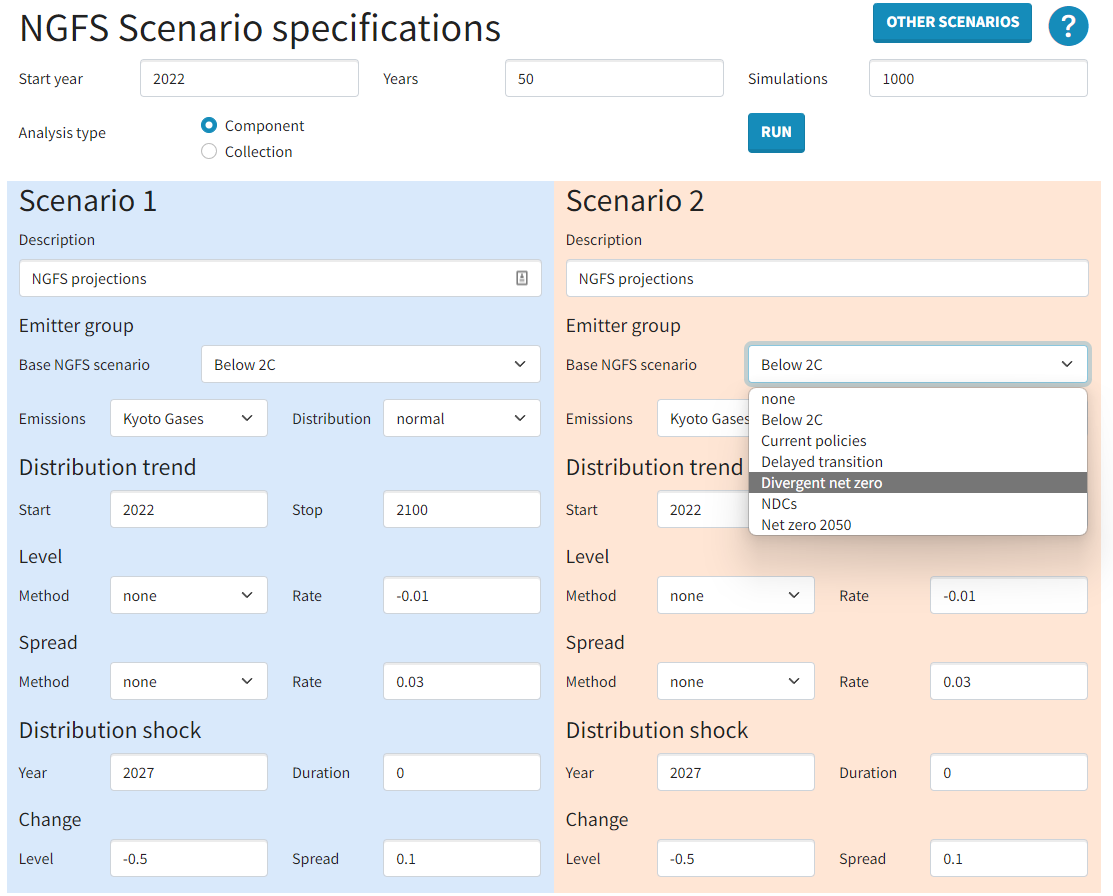The image size is (1113, 896).
Task: Click the Stop field showing 2100
Action: [461, 509]
